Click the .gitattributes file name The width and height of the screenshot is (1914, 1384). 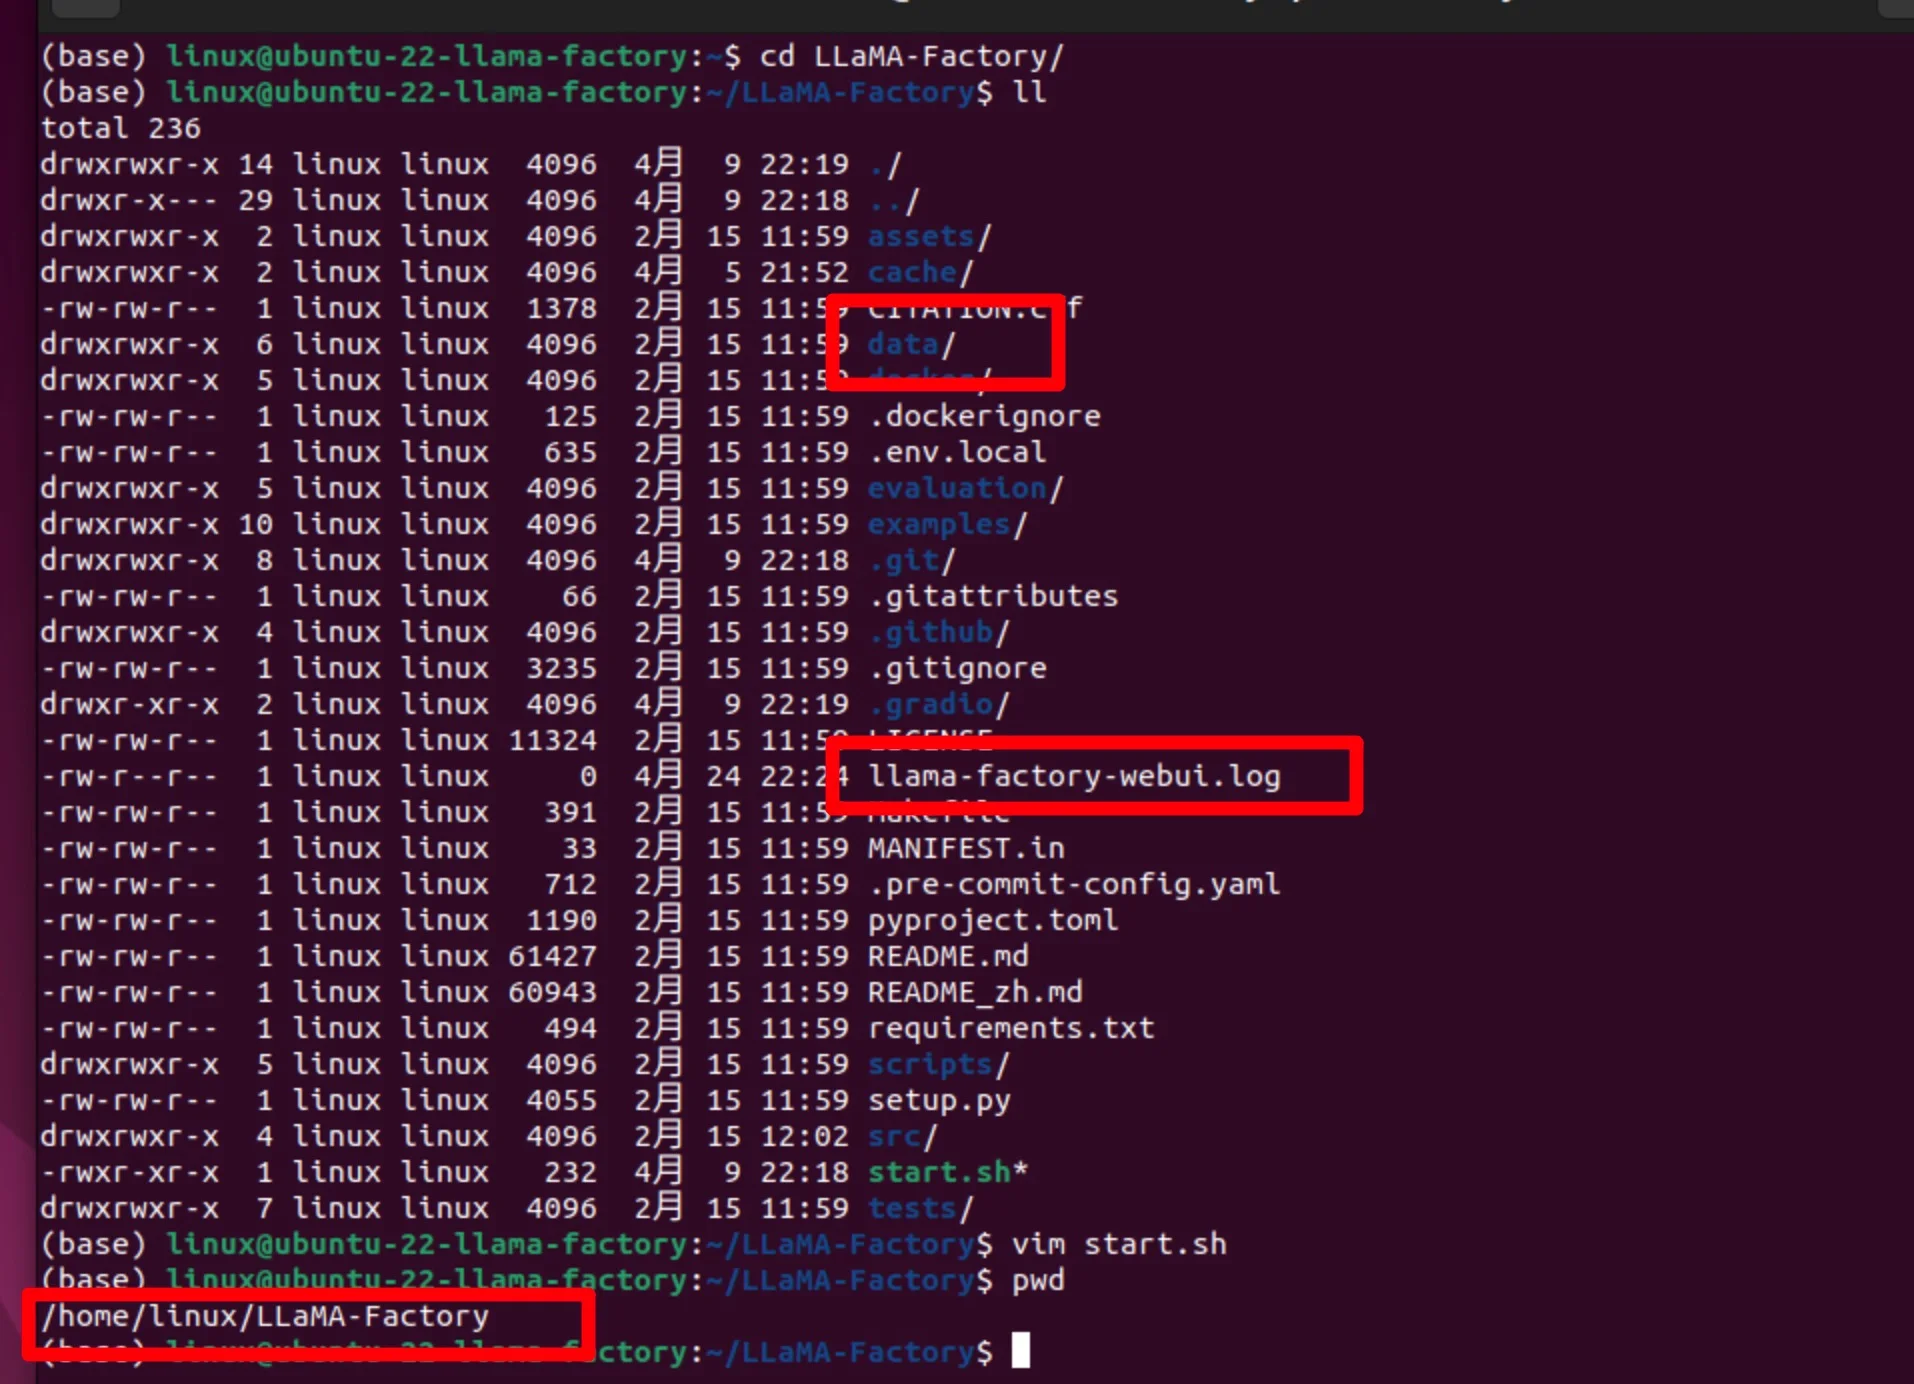(993, 596)
